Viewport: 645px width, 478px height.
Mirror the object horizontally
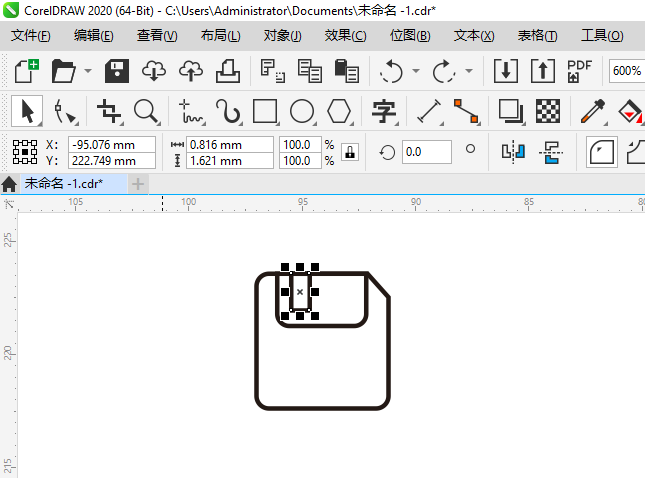click(513, 152)
